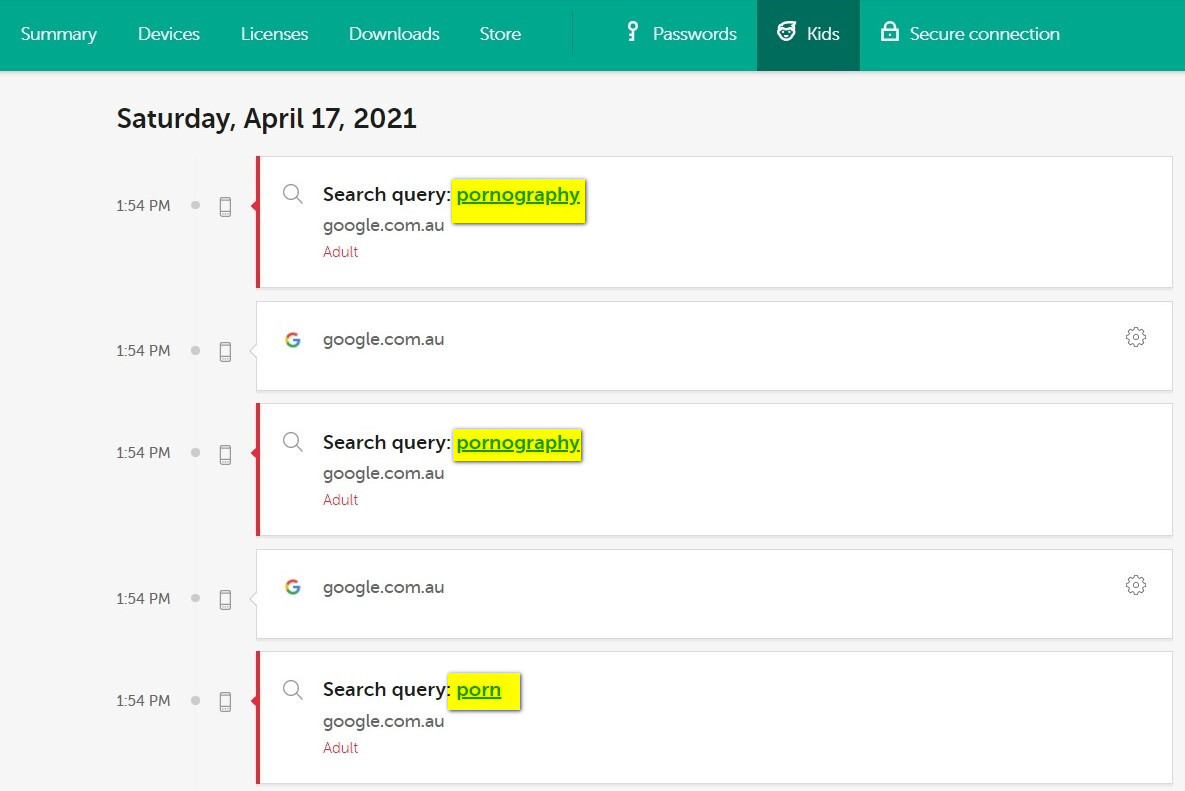
Task: Open the second "pornography" search query link
Action: 518,443
